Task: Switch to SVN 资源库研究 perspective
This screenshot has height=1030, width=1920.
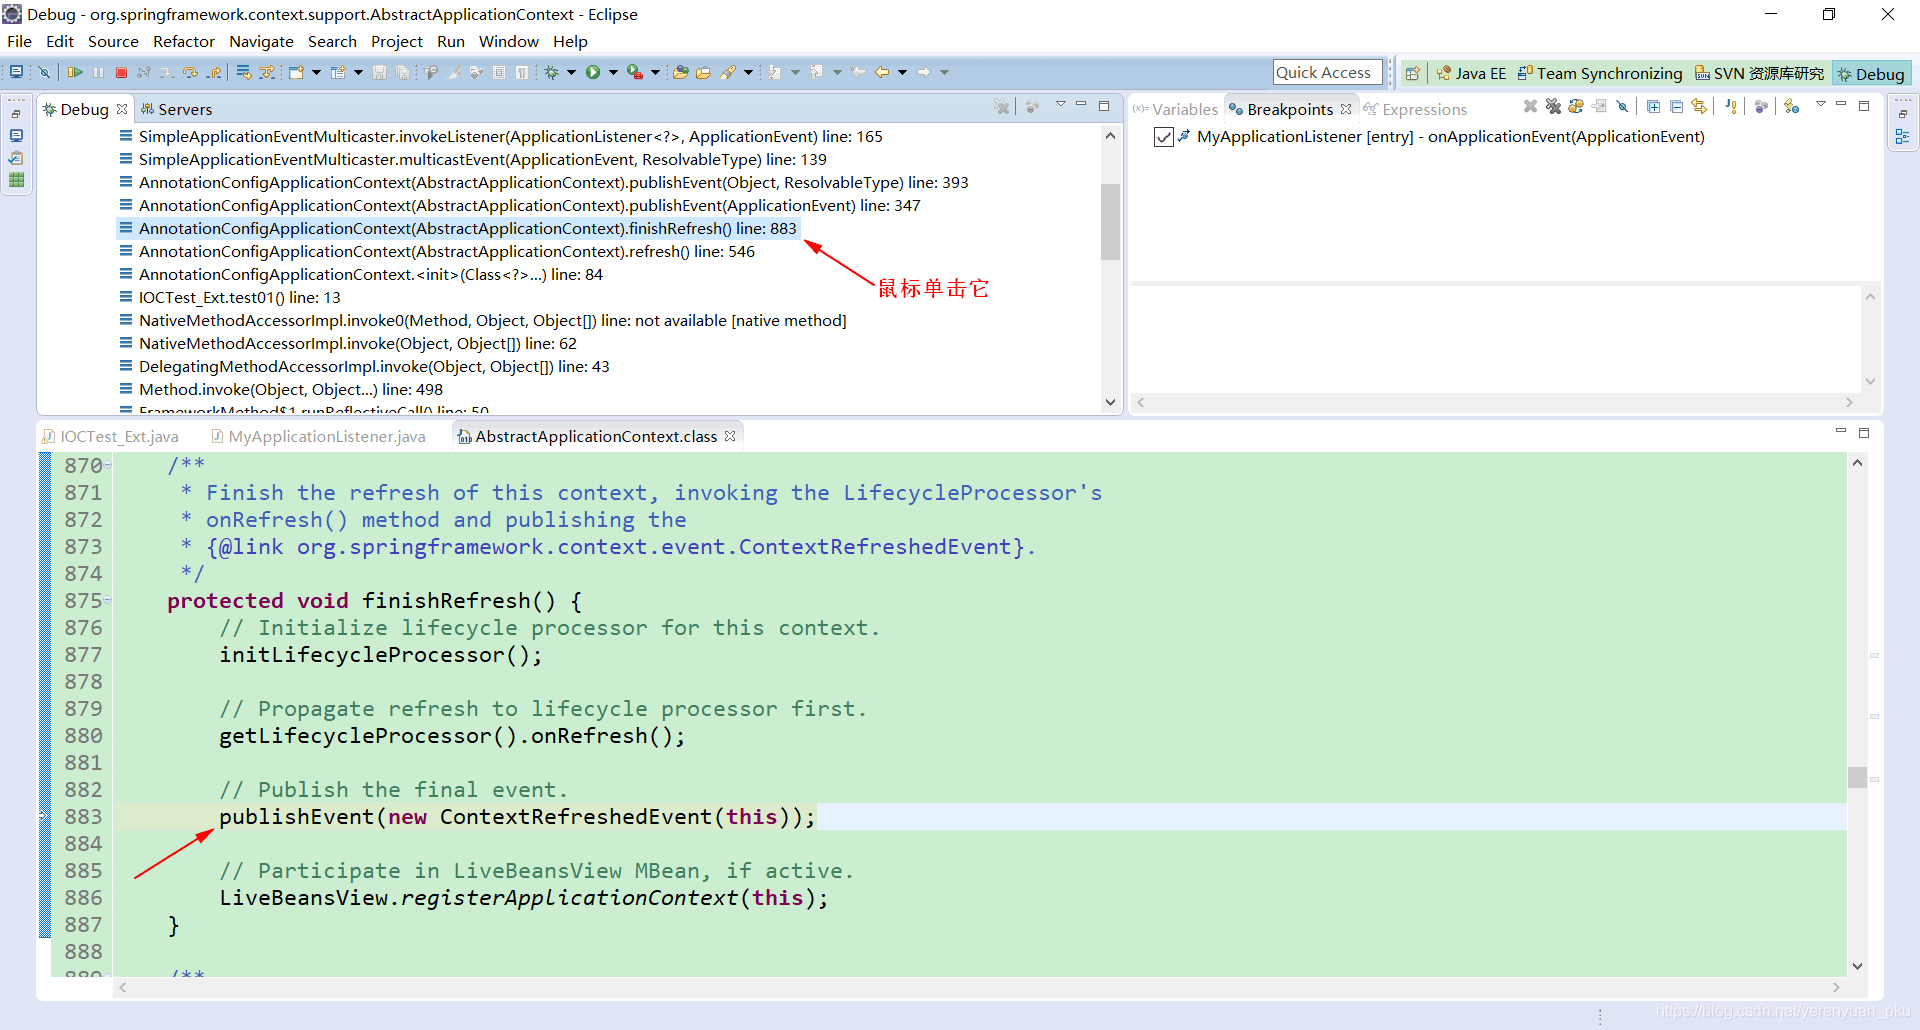Action: coord(1759,73)
